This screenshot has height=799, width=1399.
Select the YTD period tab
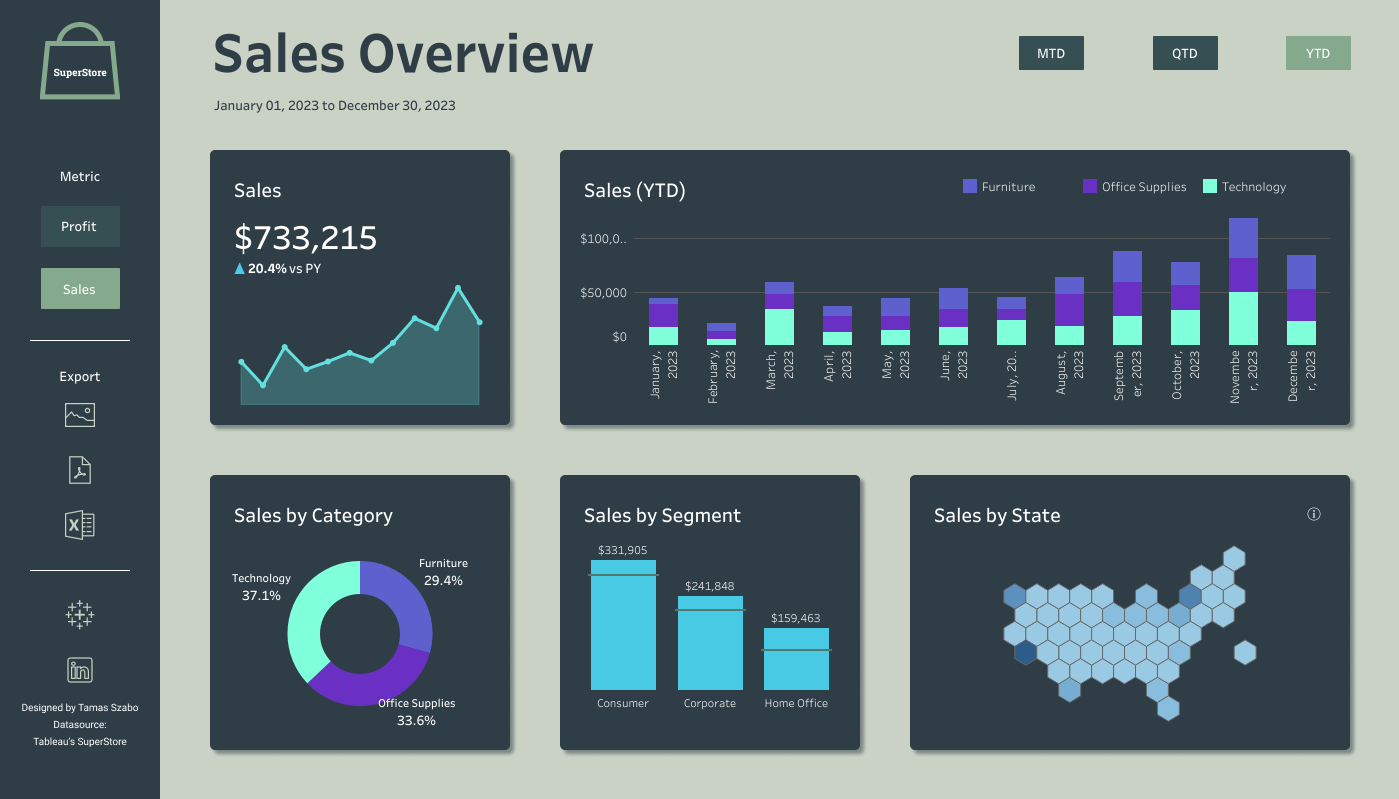pos(1318,53)
